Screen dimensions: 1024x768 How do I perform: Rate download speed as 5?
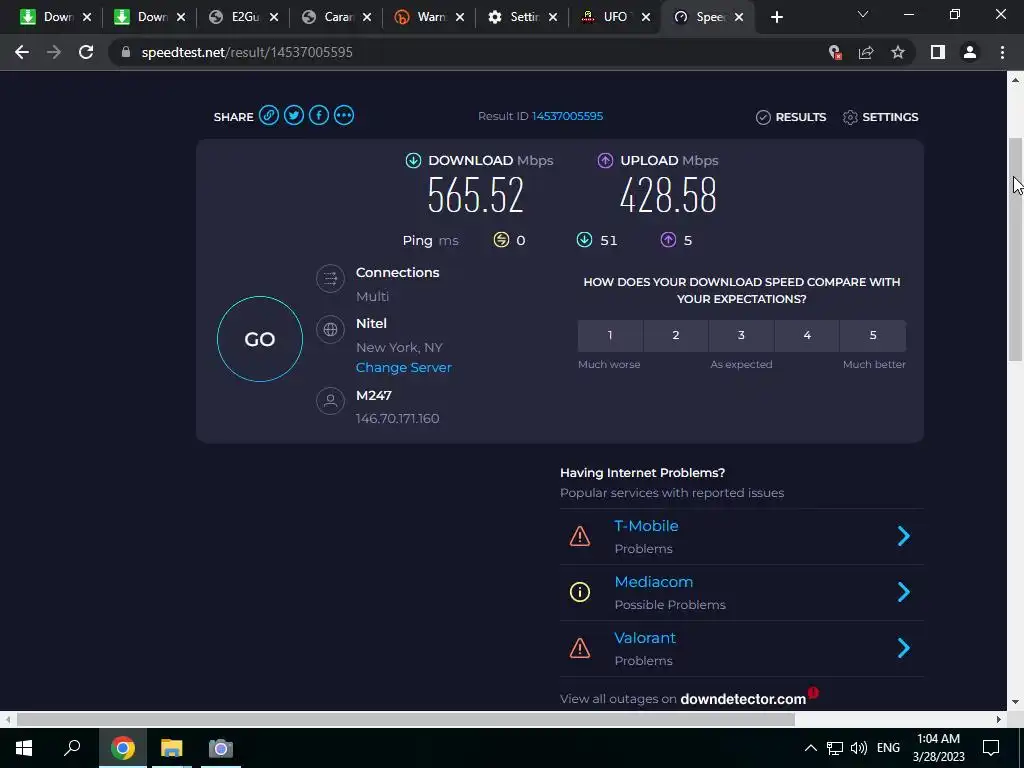pyautogui.click(x=873, y=335)
